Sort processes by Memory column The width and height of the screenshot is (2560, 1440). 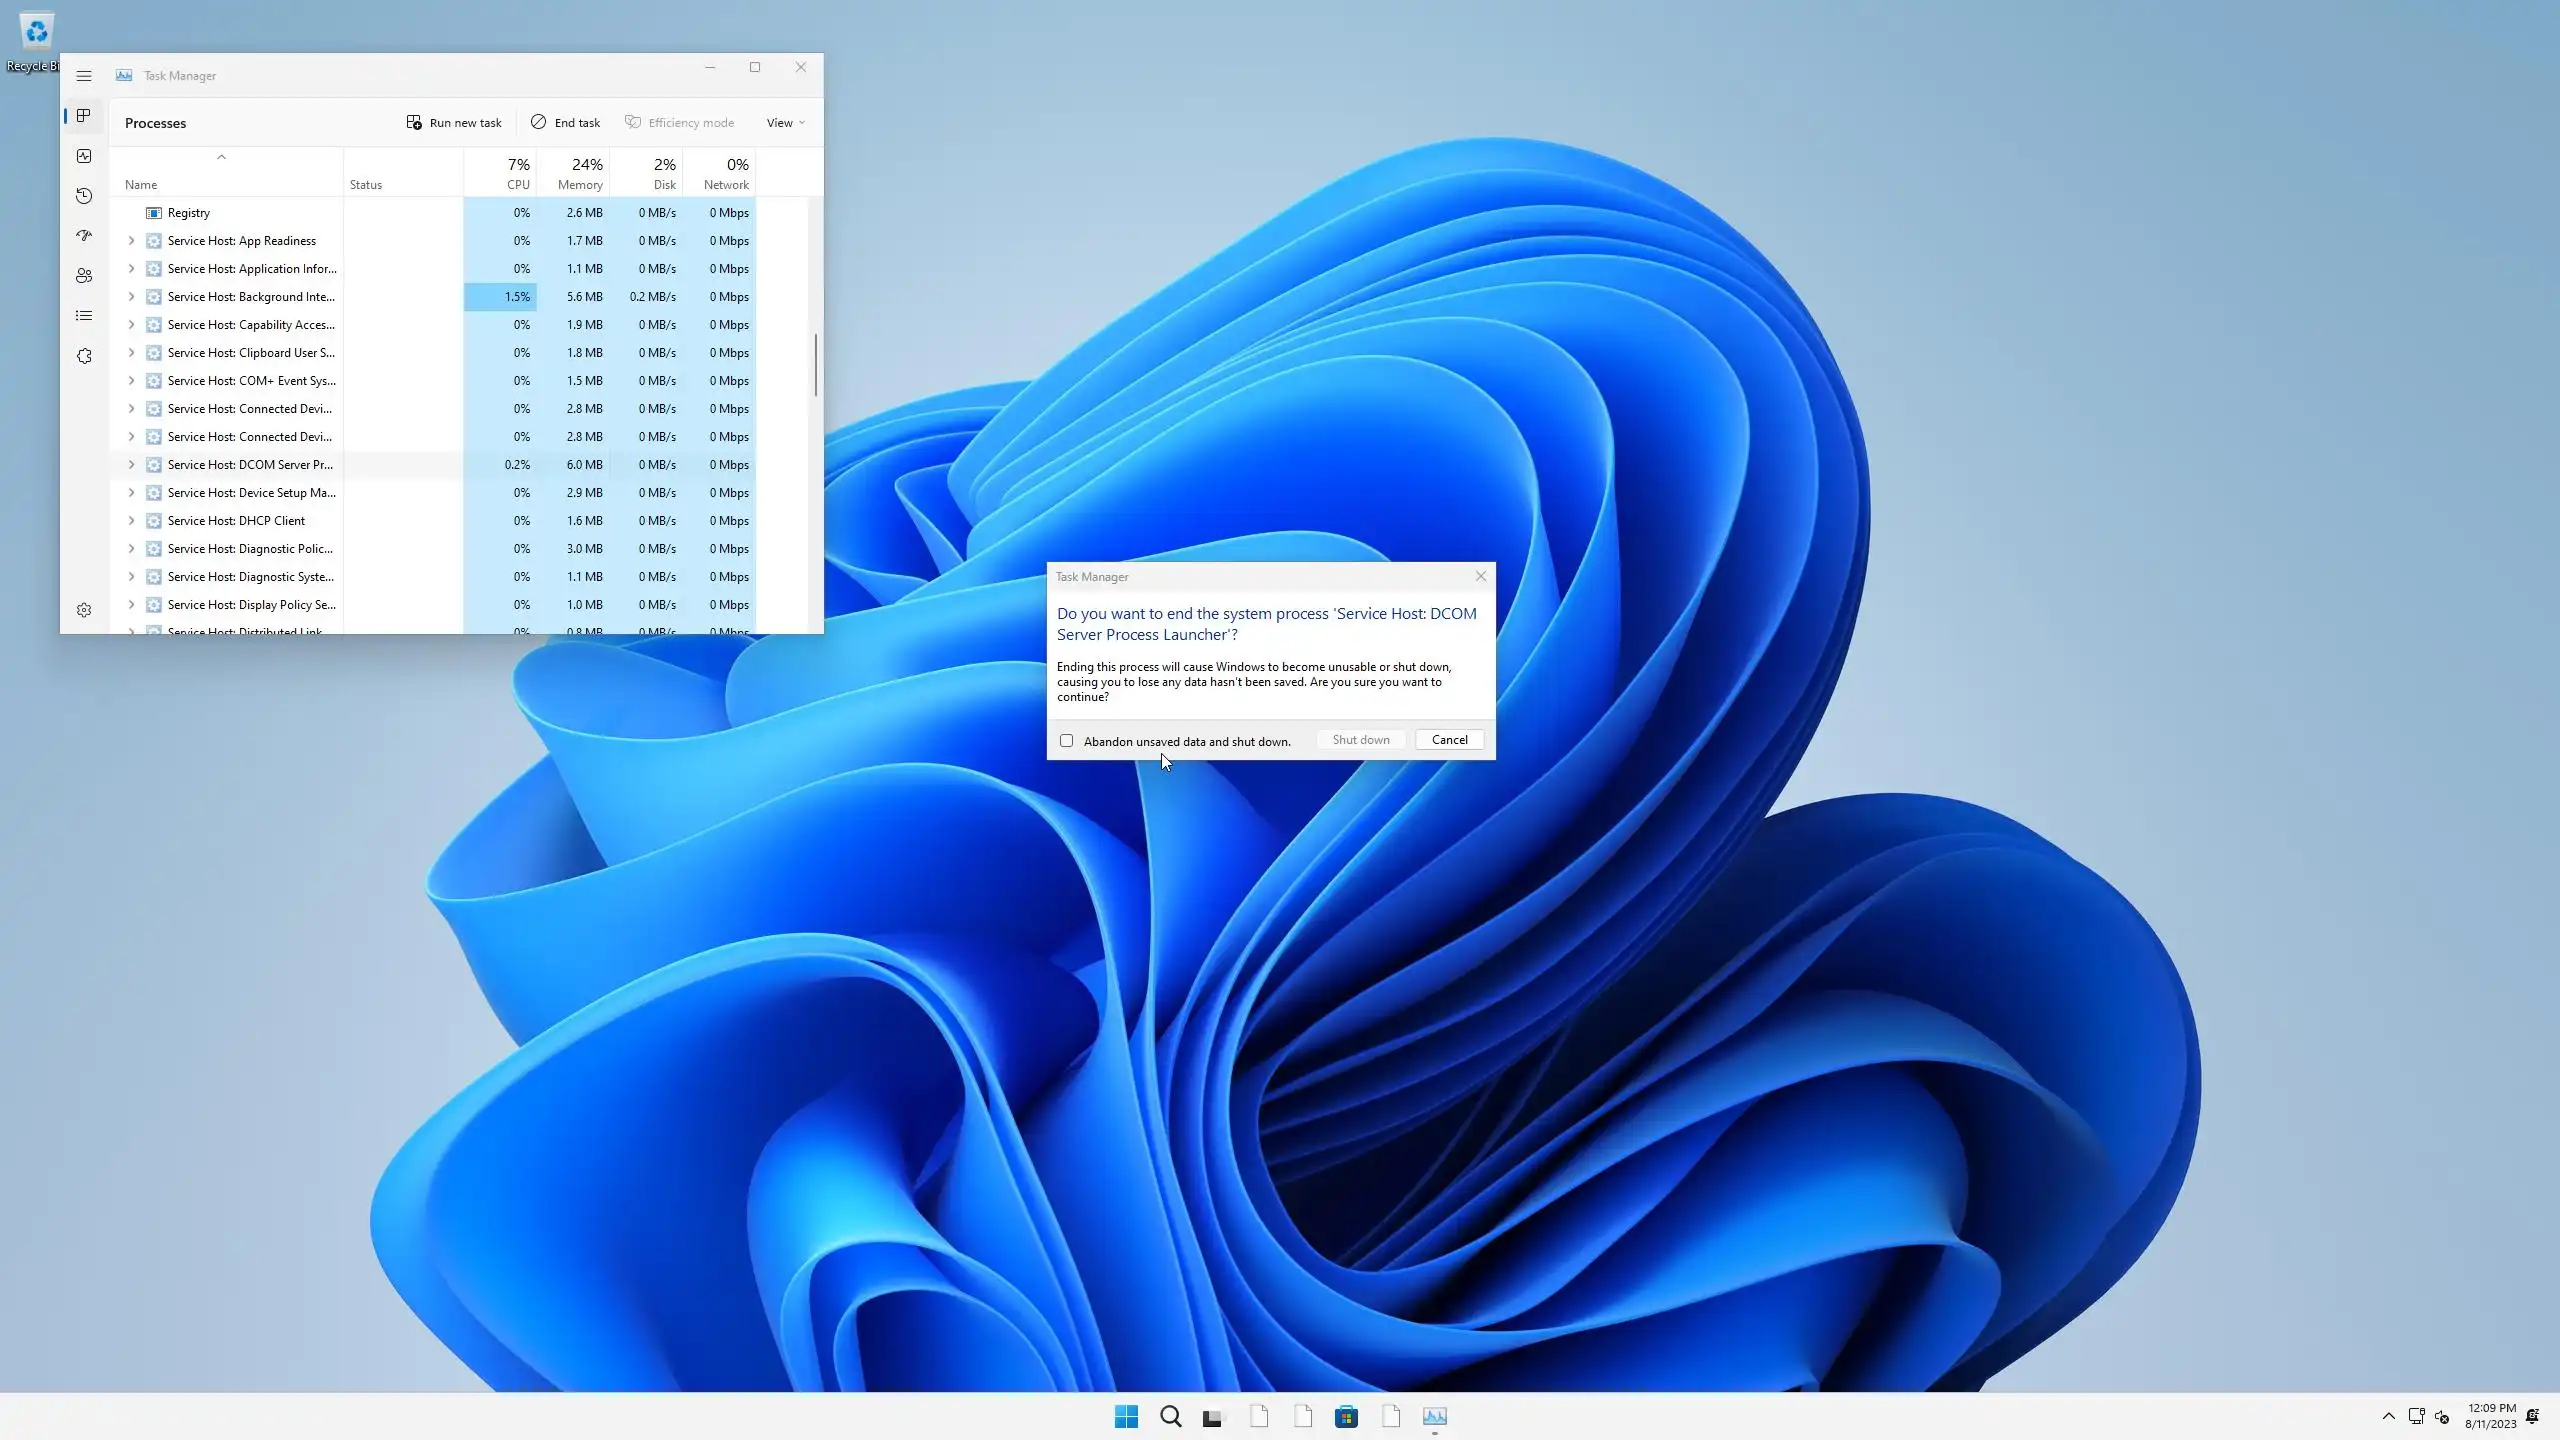[x=580, y=173]
